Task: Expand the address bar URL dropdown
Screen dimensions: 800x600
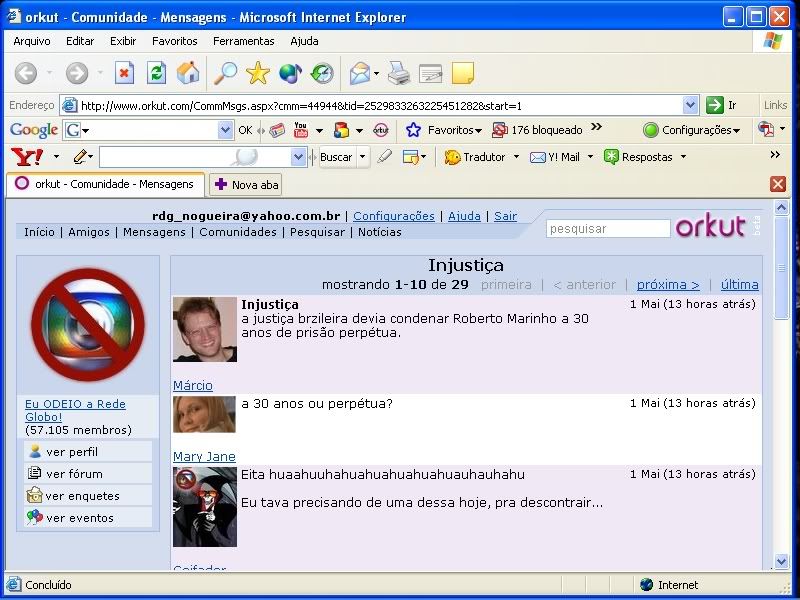Action: coord(690,105)
